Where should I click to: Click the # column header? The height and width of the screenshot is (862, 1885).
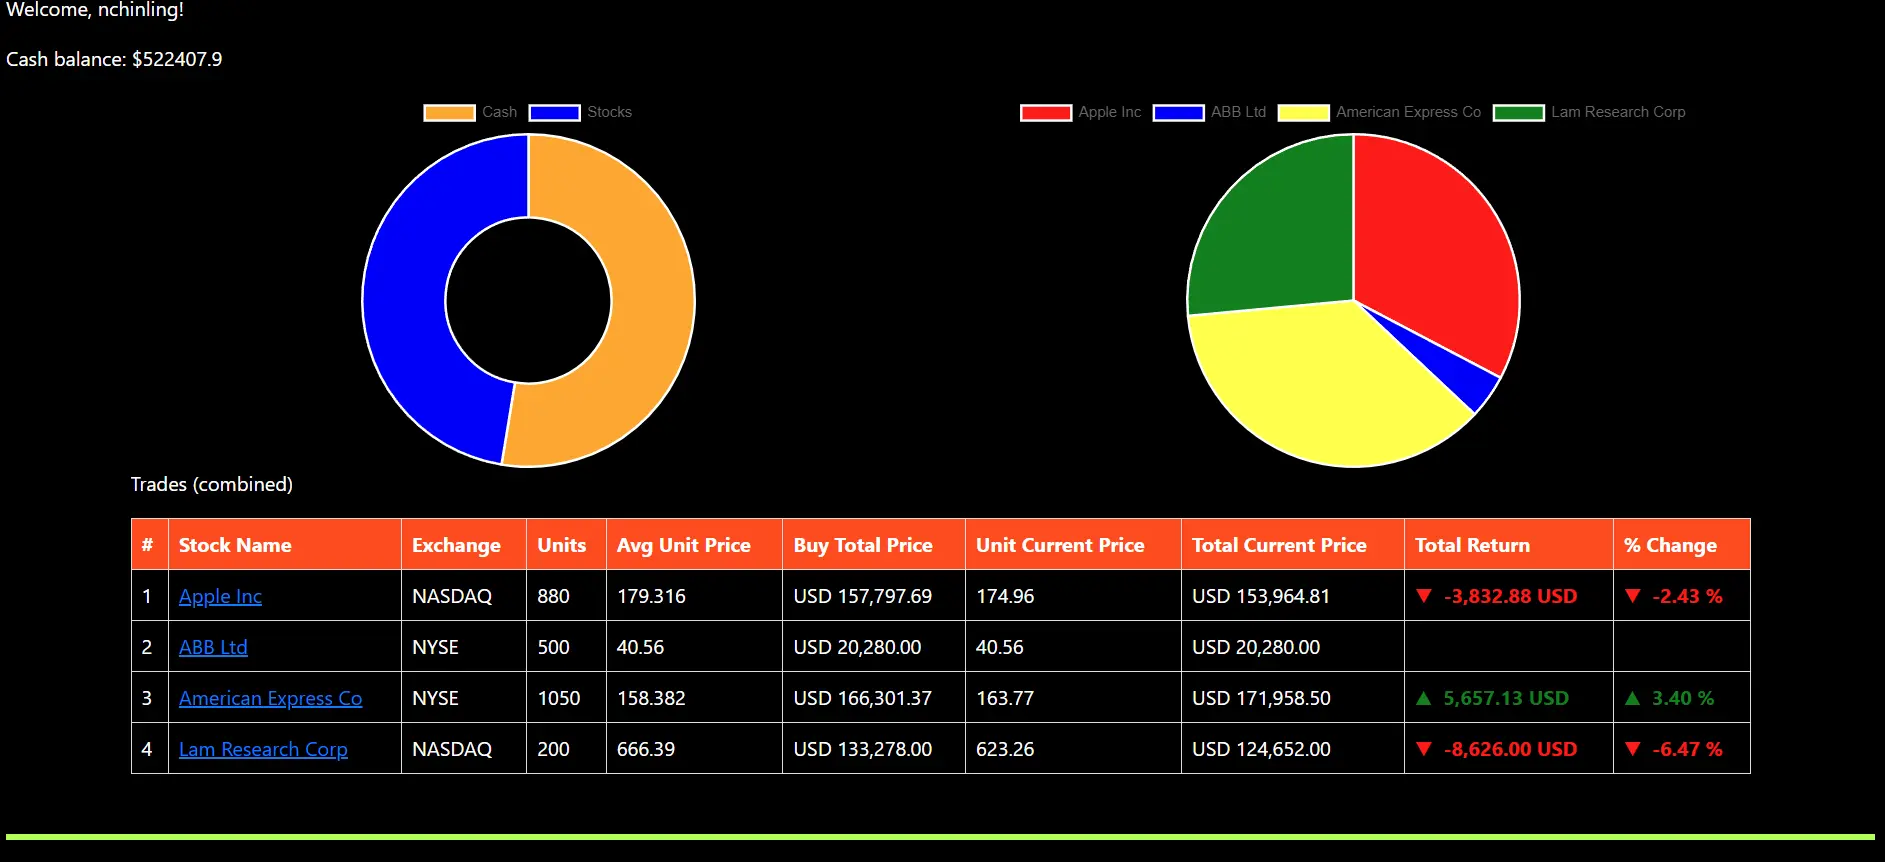(150, 545)
